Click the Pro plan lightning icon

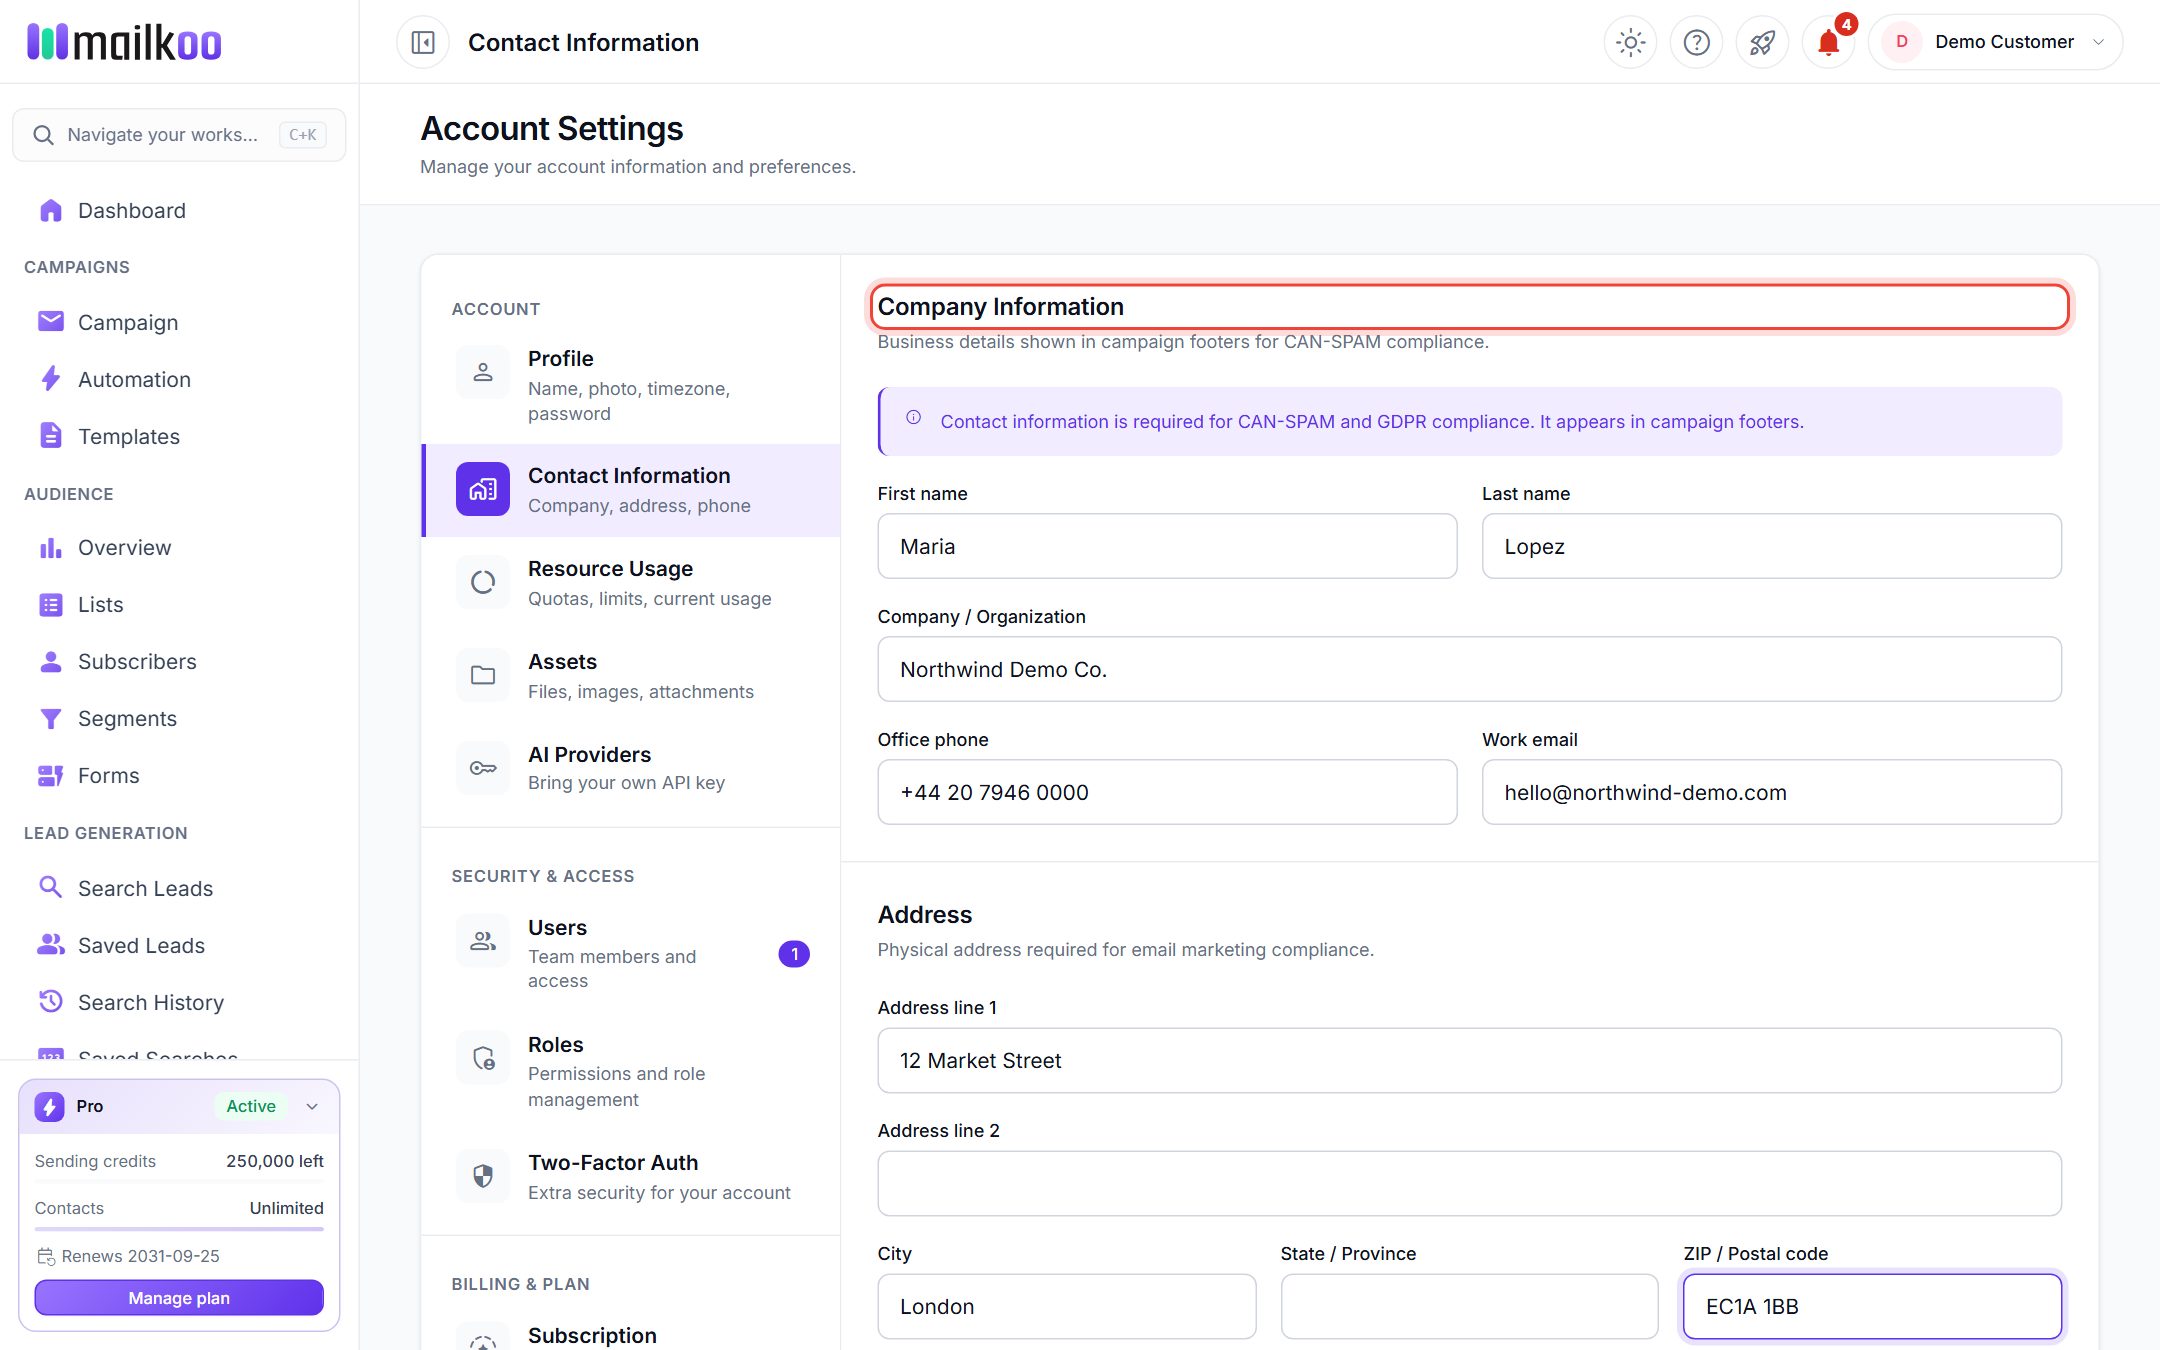point(49,1106)
